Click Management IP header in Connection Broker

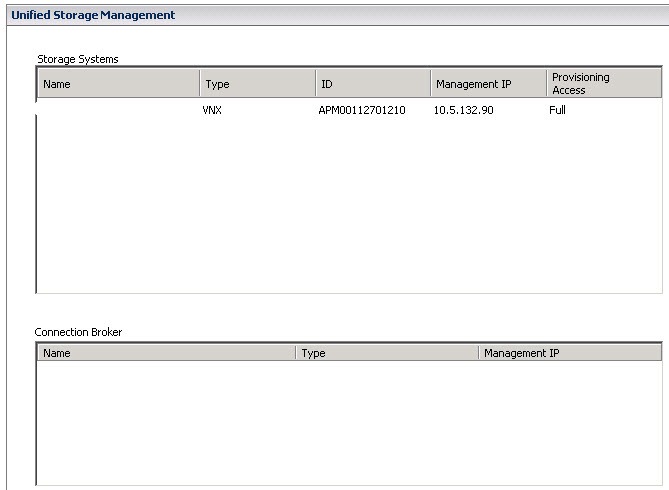(568, 353)
